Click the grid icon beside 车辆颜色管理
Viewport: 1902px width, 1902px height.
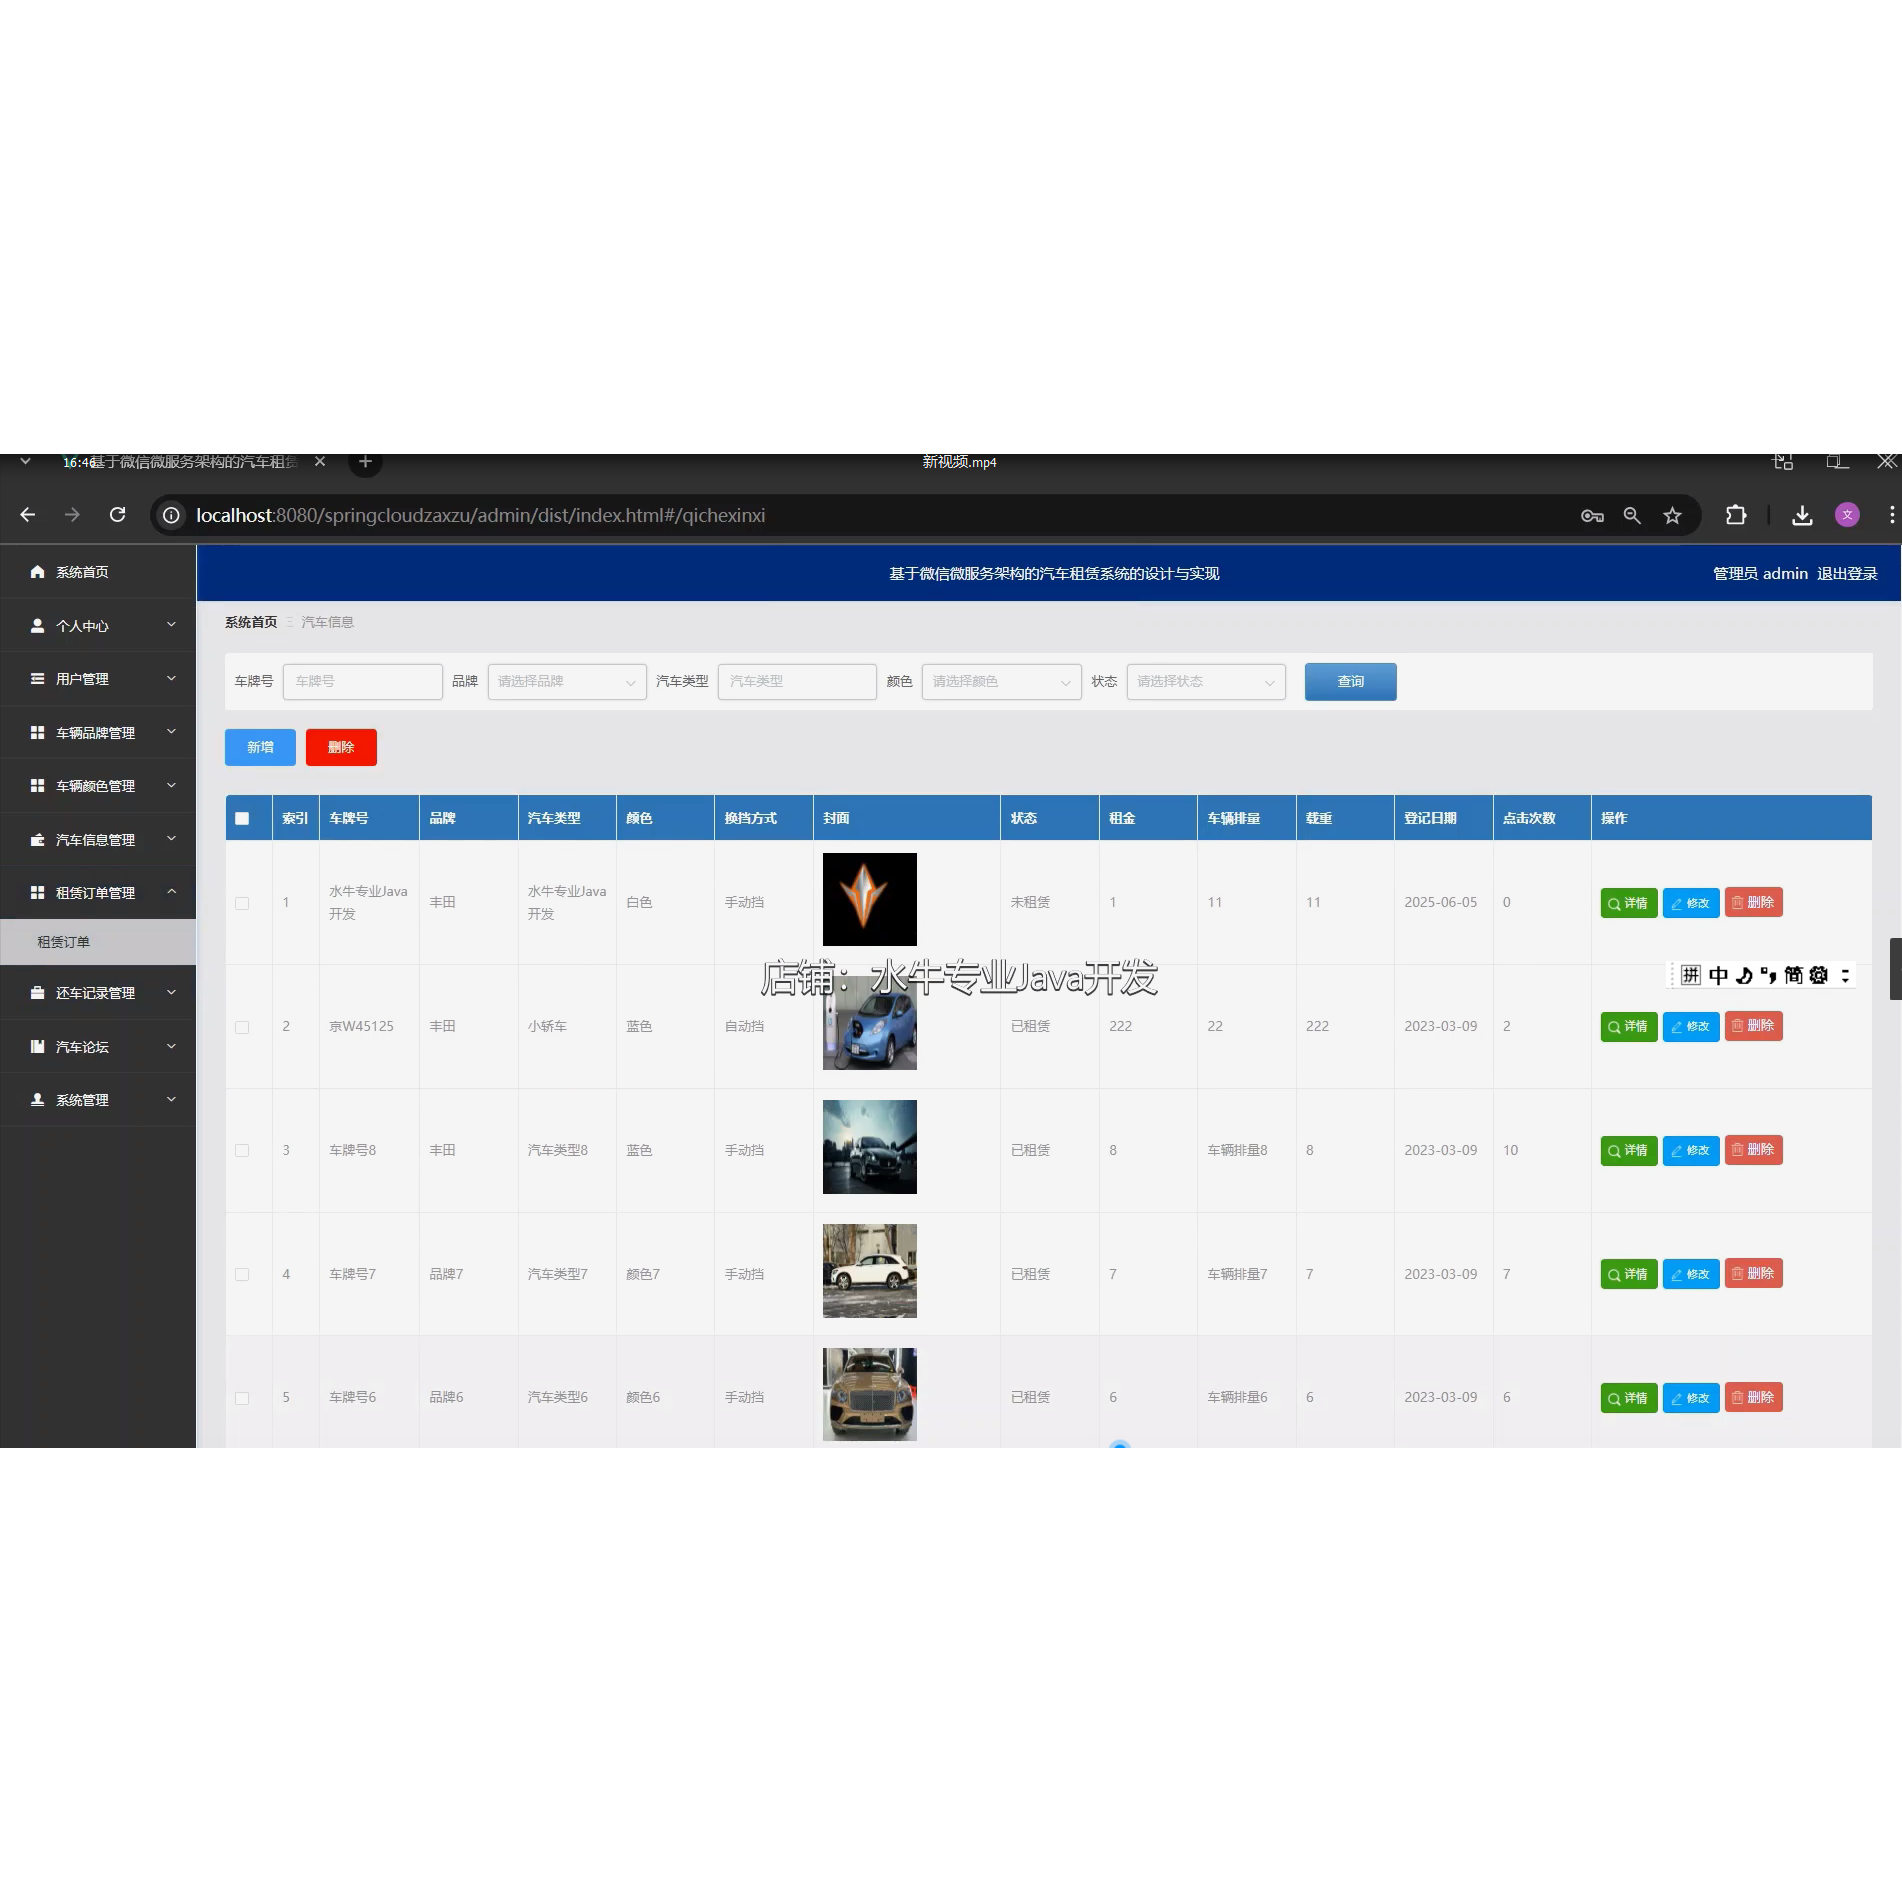[x=37, y=786]
